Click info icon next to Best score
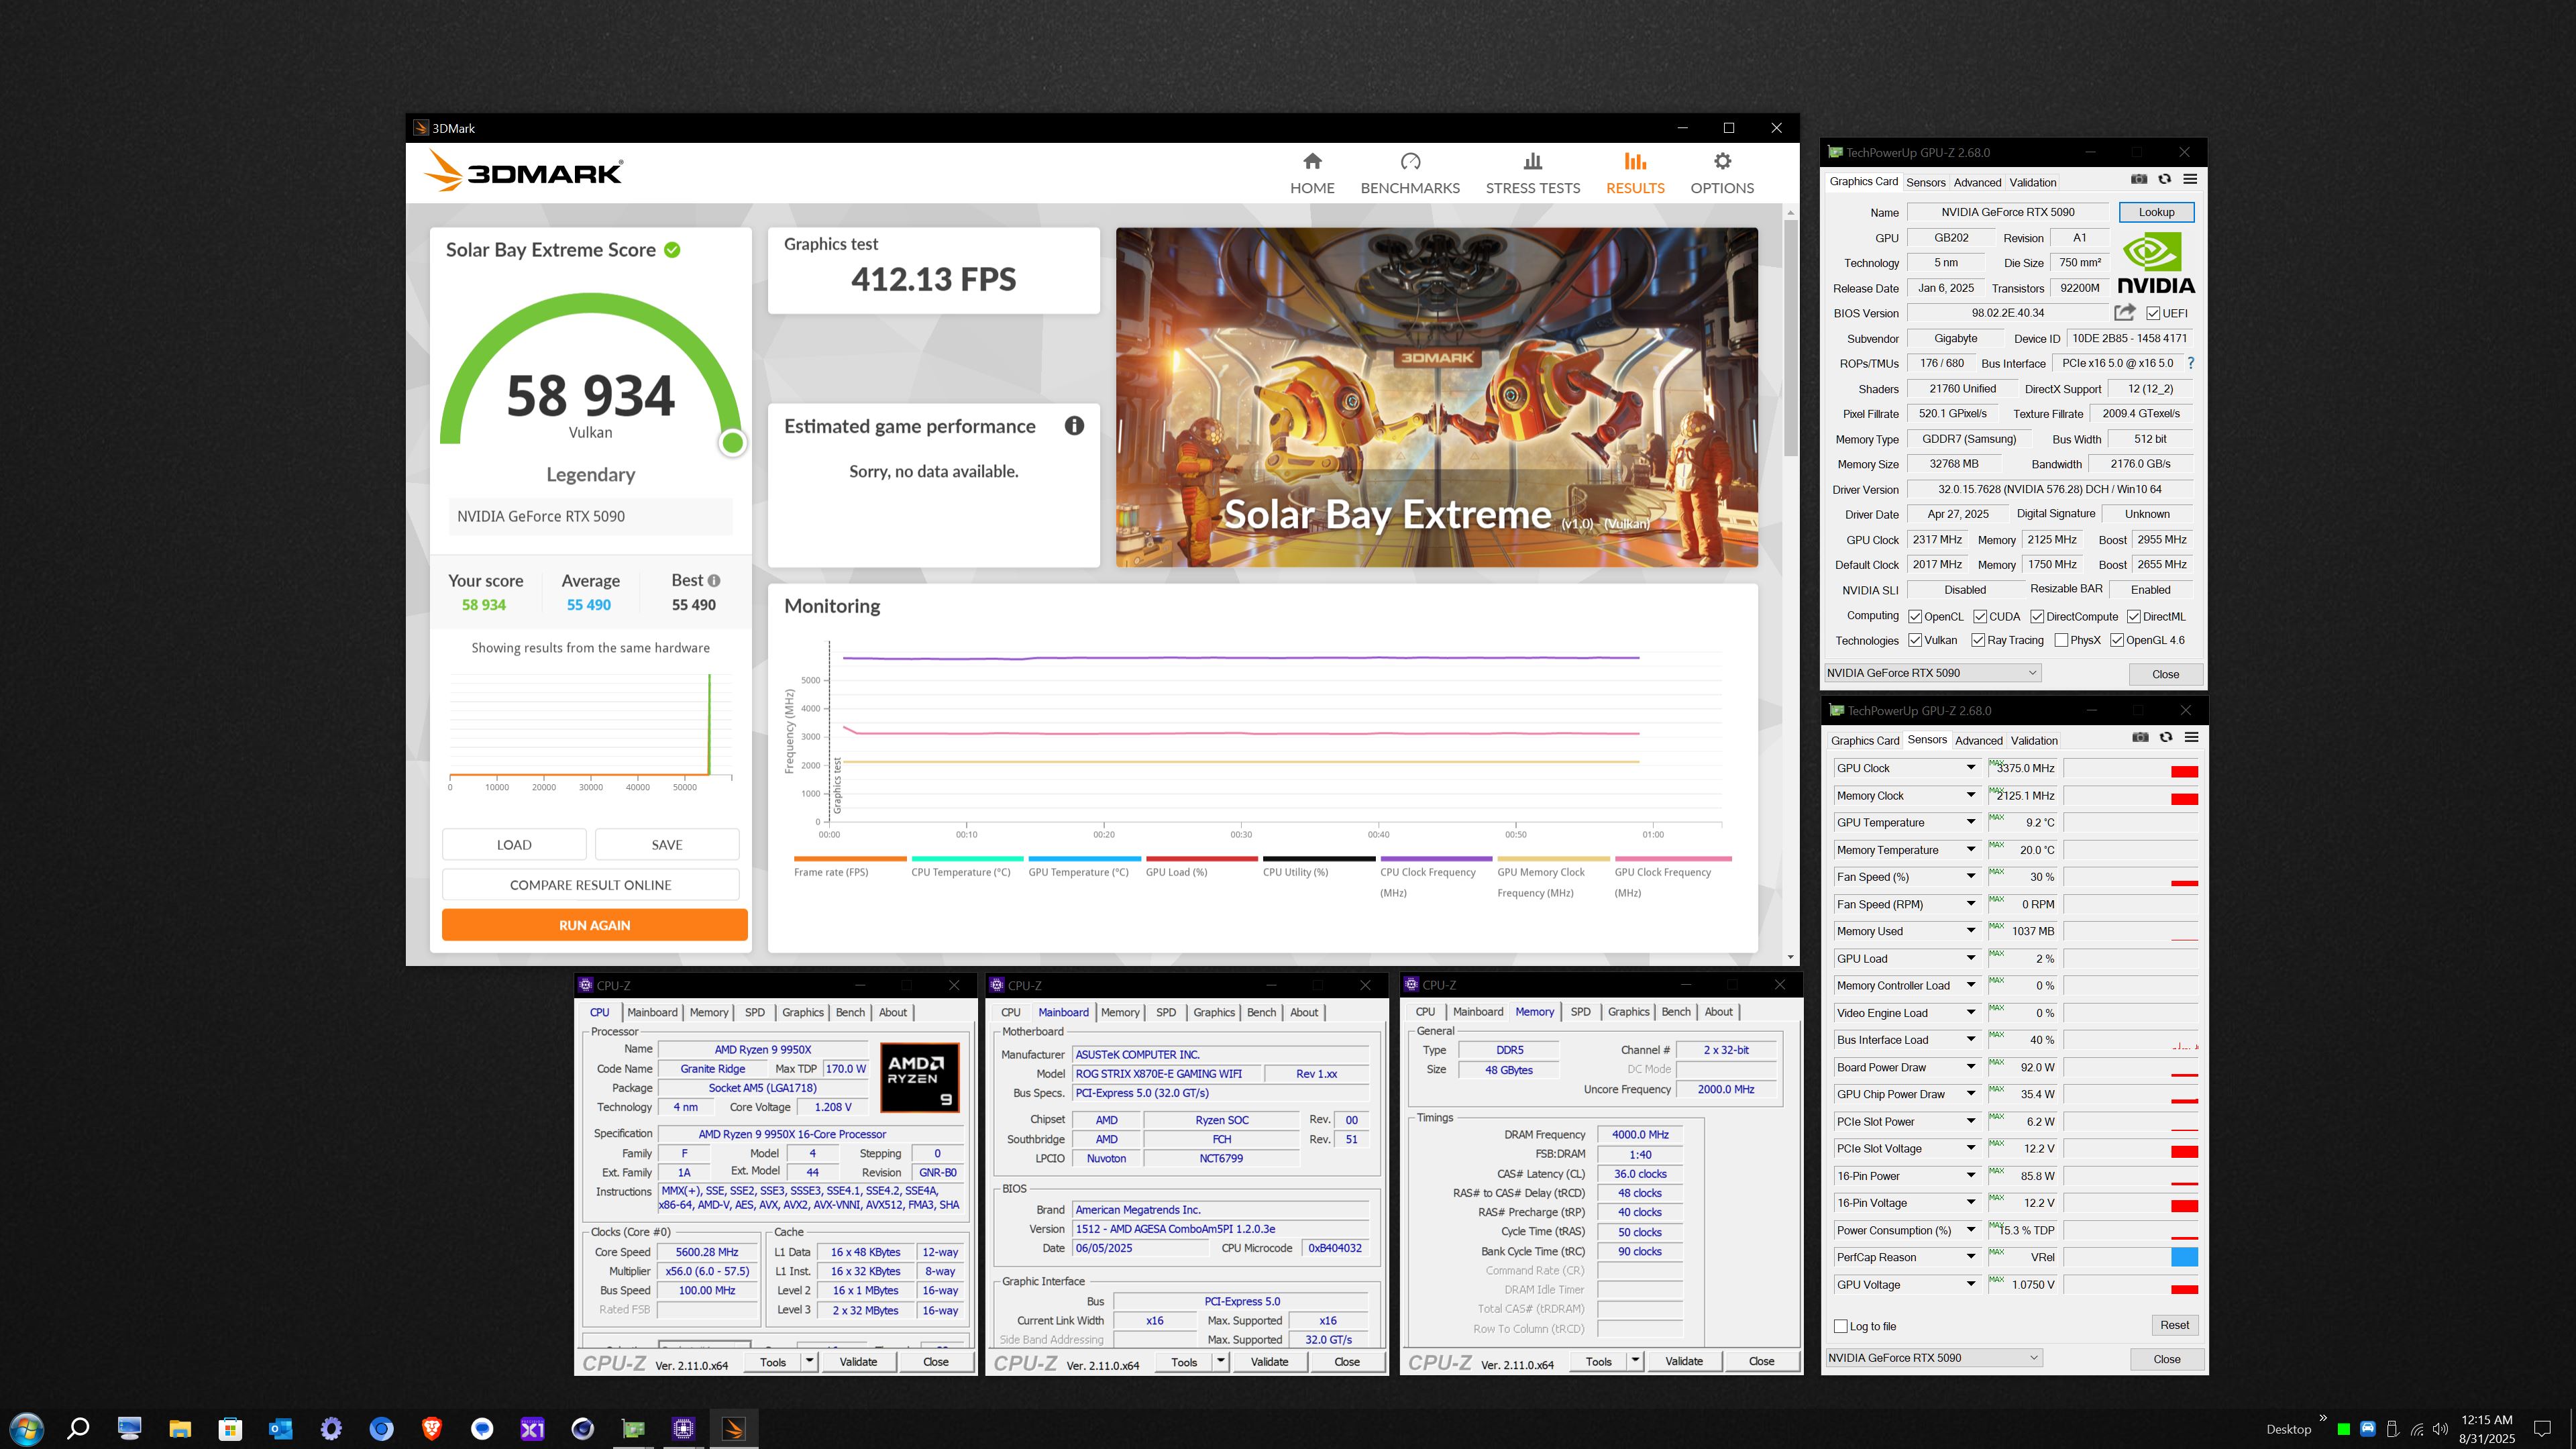 714,581
